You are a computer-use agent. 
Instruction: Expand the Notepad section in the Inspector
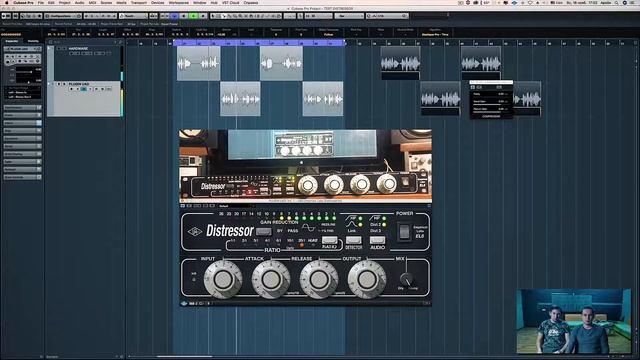tap(22, 169)
